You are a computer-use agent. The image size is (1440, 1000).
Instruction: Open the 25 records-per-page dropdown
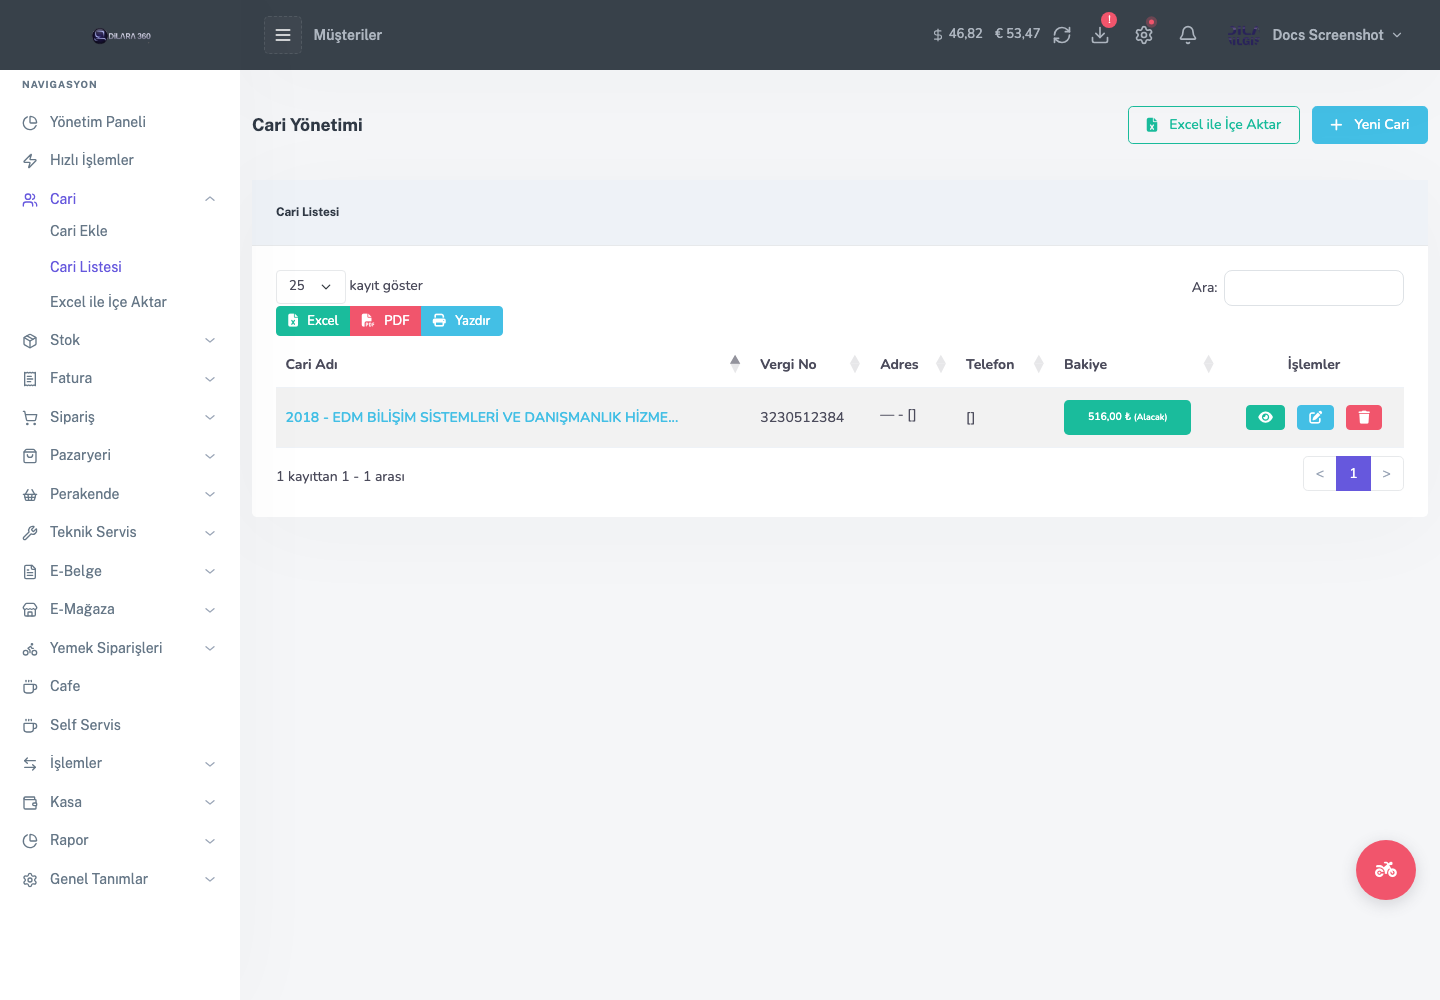pos(311,286)
